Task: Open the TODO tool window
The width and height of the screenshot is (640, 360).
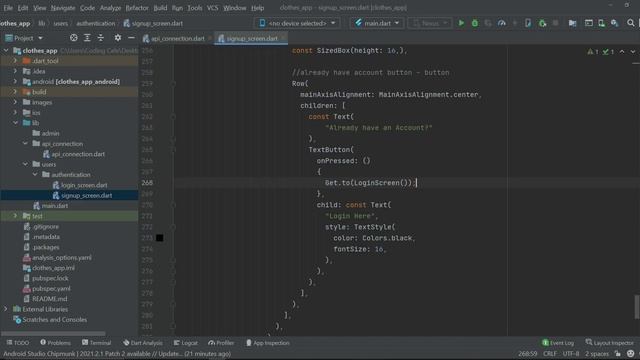Action: [x=18, y=343]
